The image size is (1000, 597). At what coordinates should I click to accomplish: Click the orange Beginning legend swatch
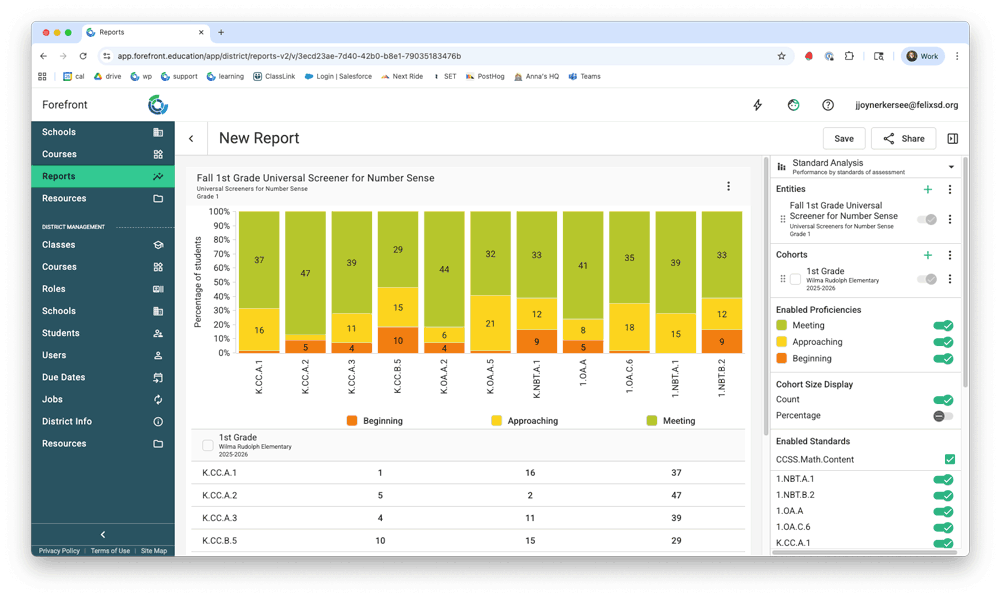coord(351,421)
